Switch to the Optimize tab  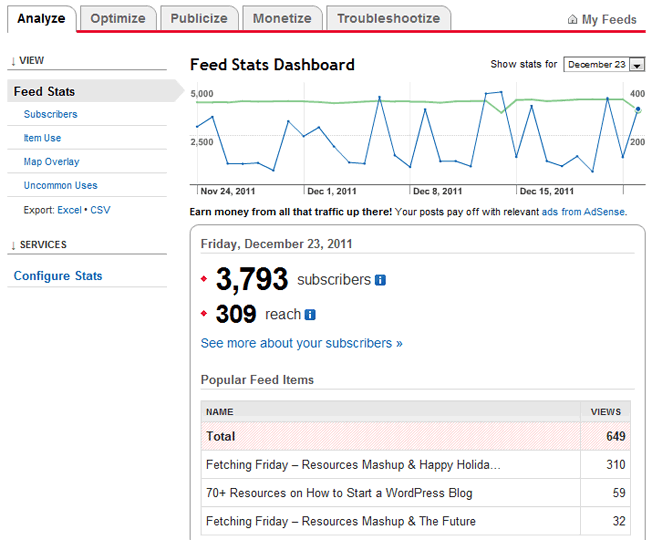point(118,19)
